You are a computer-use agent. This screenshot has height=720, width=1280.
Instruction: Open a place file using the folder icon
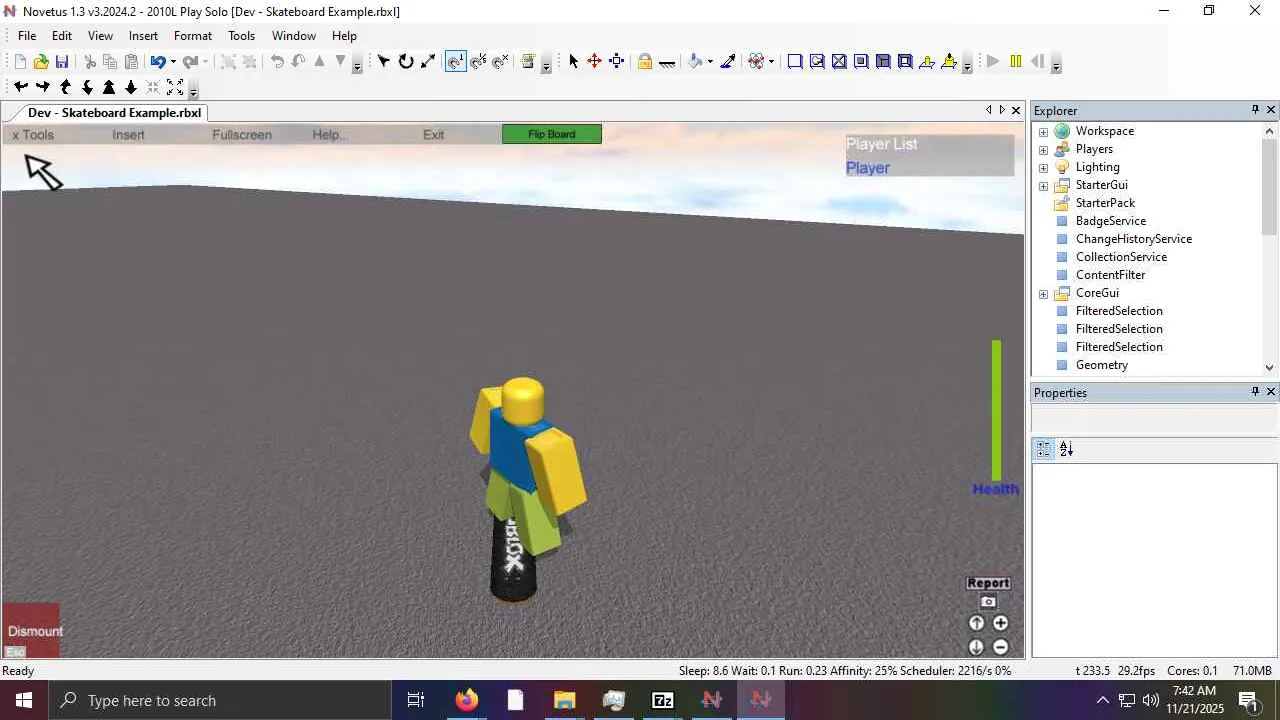click(41, 62)
